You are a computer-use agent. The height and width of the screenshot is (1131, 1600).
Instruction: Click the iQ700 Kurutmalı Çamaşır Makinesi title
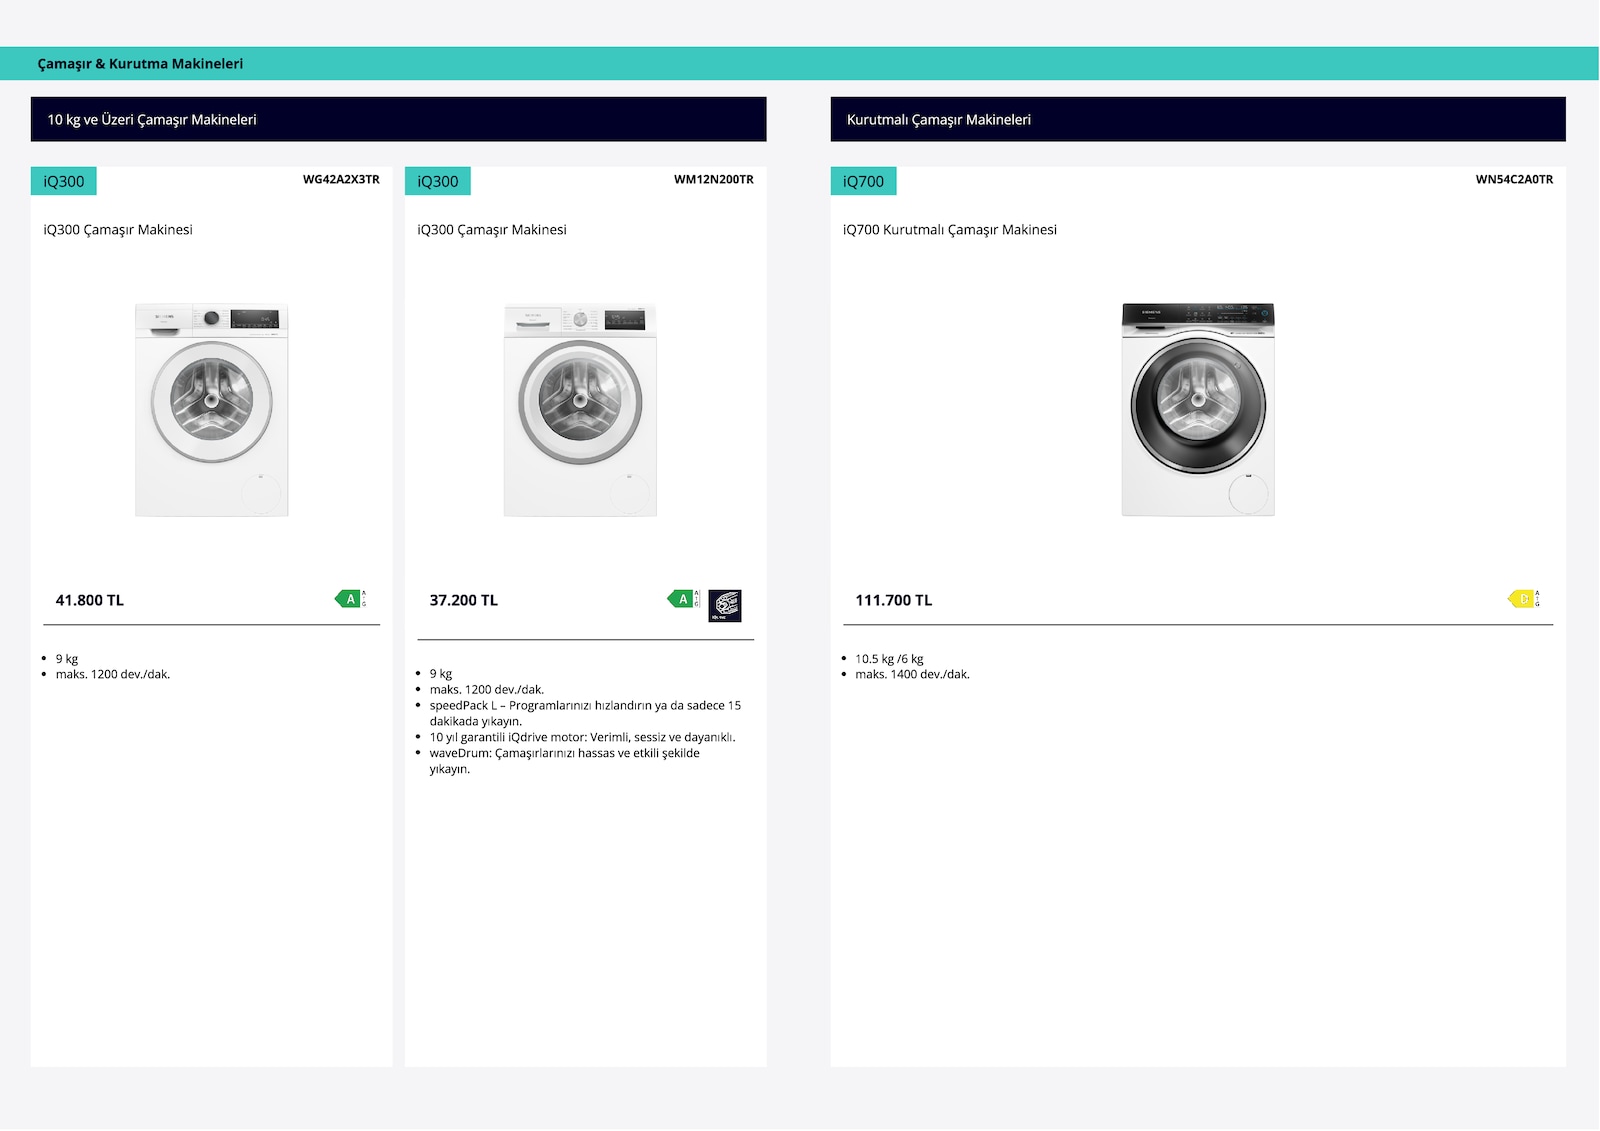pyautogui.click(x=950, y=229)
